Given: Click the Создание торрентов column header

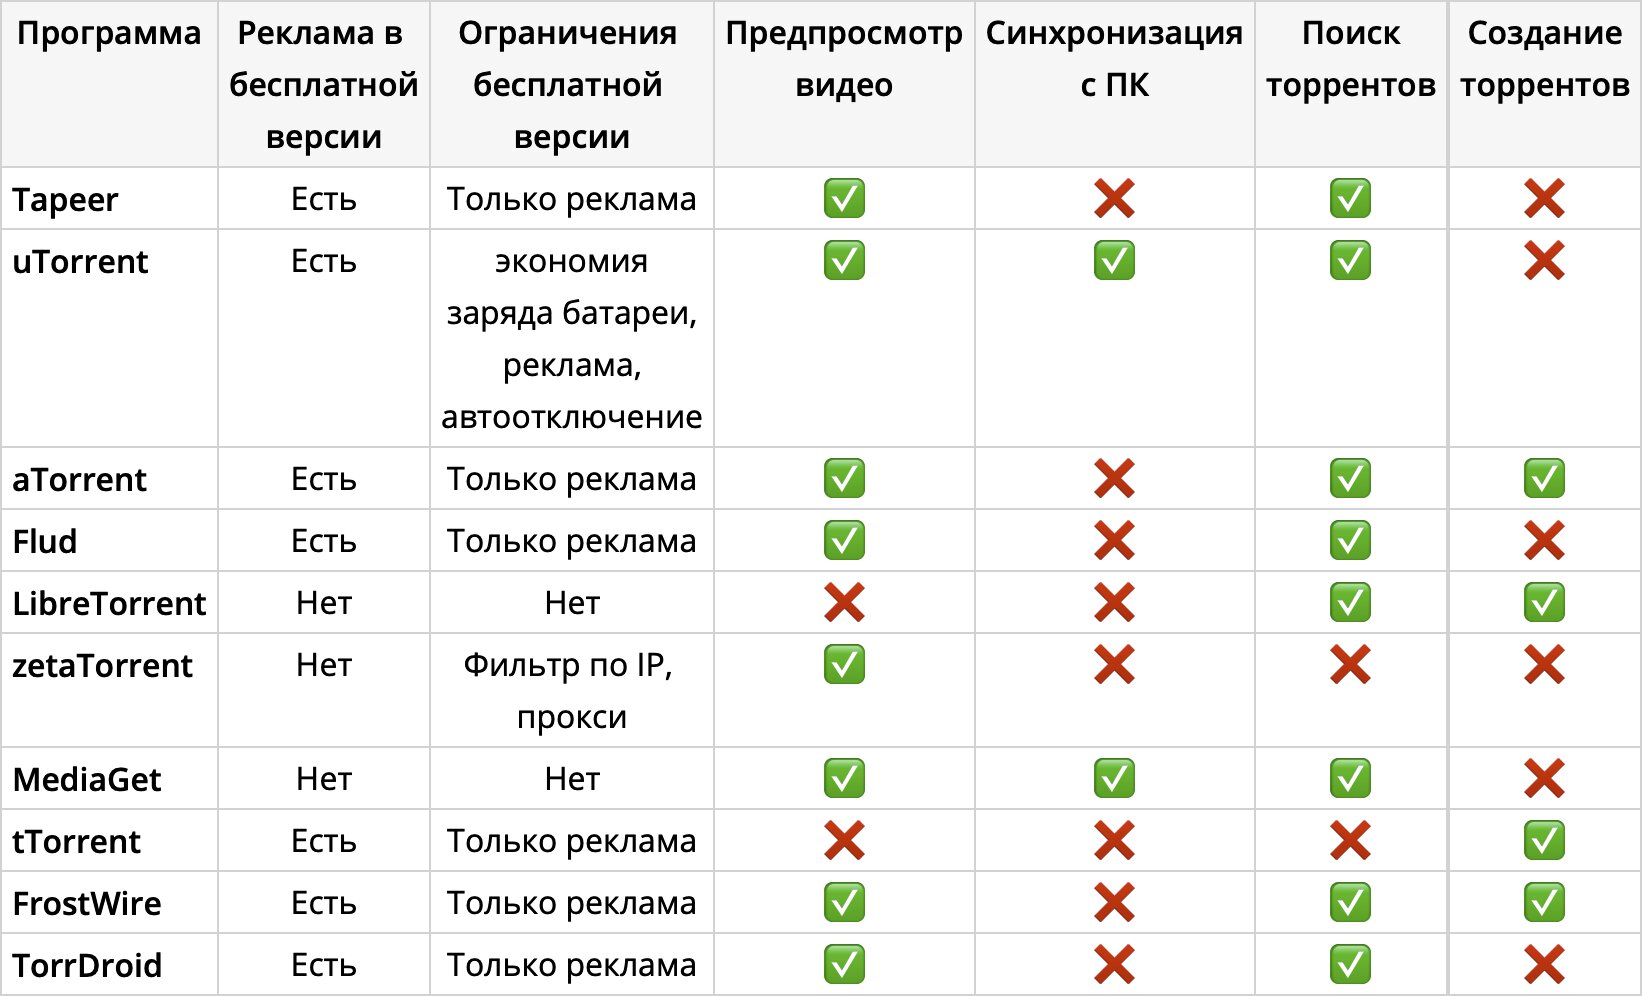Looking at the screenshot, I should coord(1544,59).
